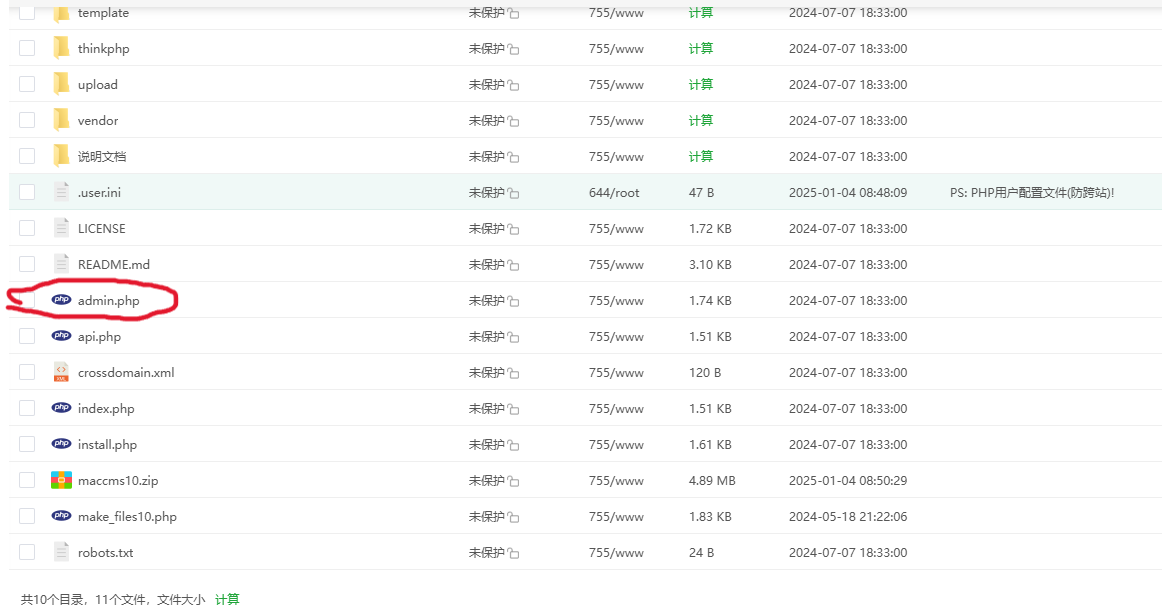Click the PHP icon beside admin.php
The image size is (1162, 606).
(61, 300)
